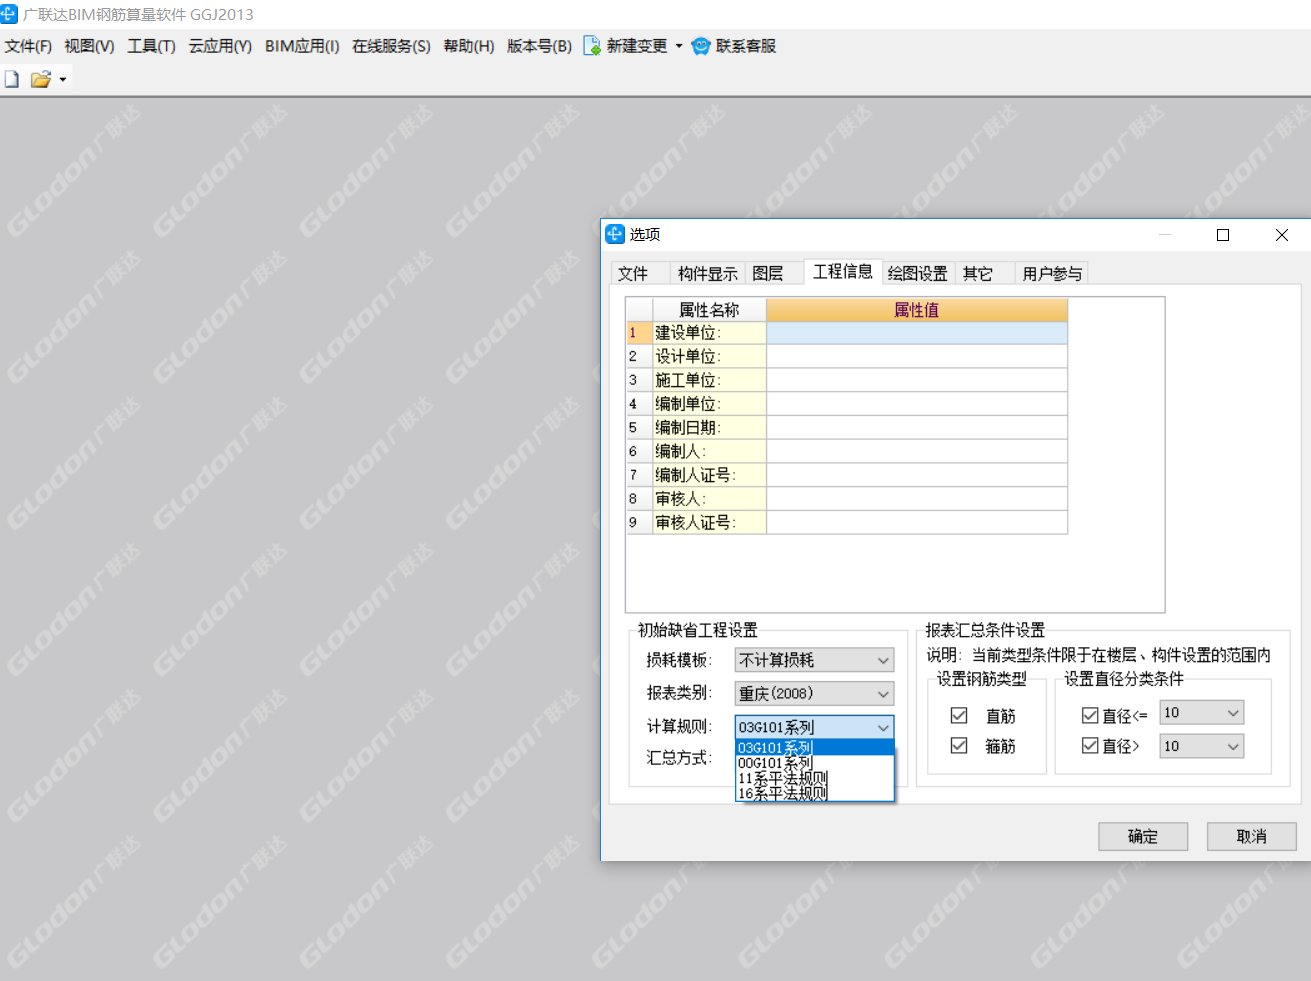Click the 新建变更 toolbar button

tap(625, 46)
